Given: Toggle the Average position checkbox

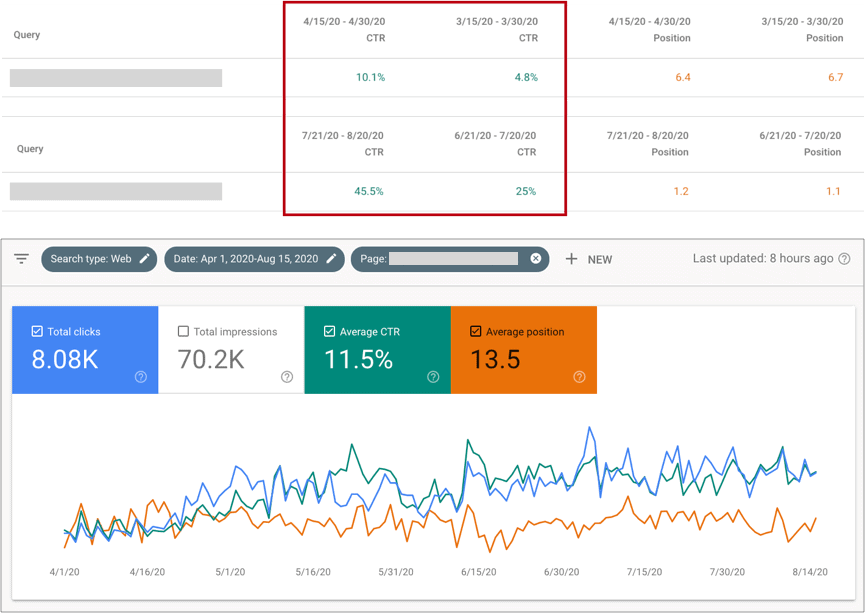Looking at the screenshot, I should [476, 332].
